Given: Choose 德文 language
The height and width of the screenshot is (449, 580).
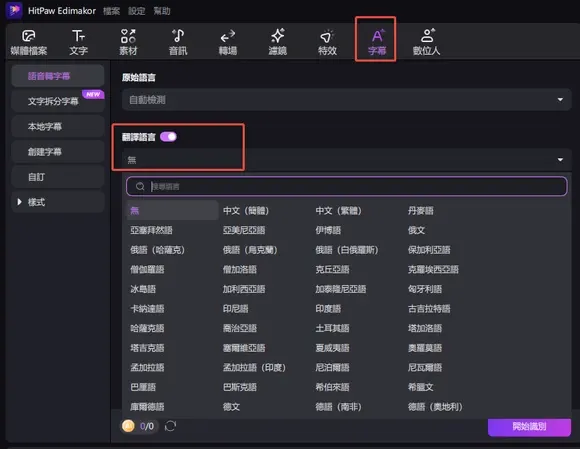Looking at the screenshot, I should click(231, 406).
